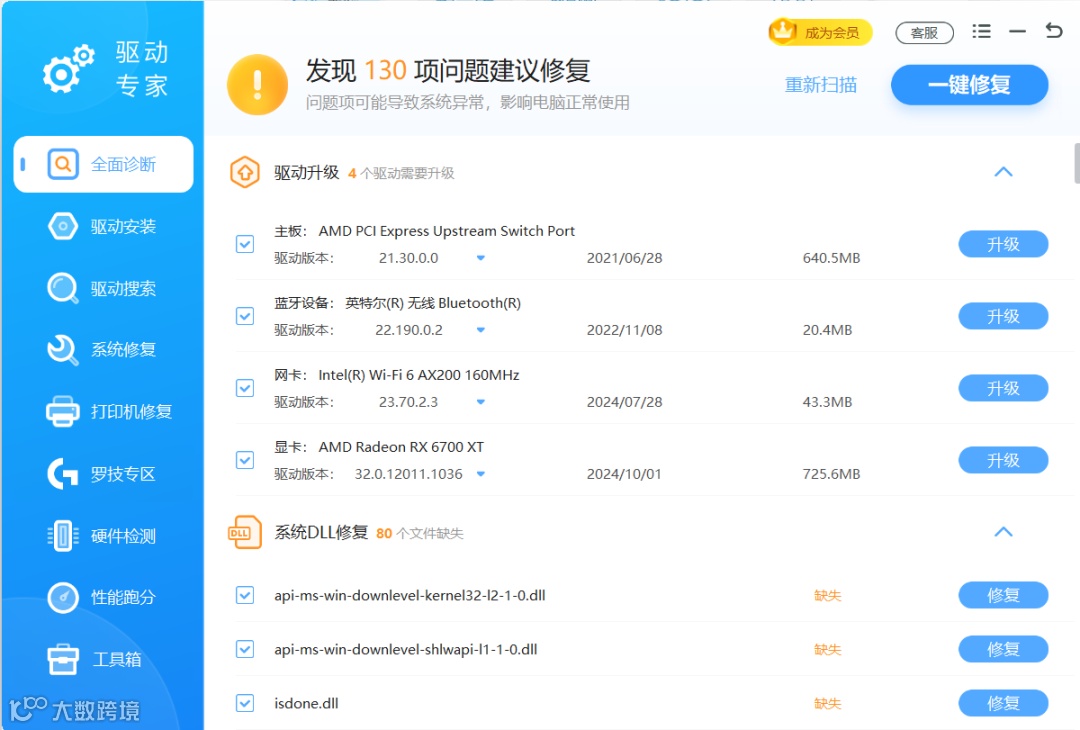The height and width of the screenshot is (730, 1080).
Task: Click the 打印机修复 printer icon
Action: point(63,411)
